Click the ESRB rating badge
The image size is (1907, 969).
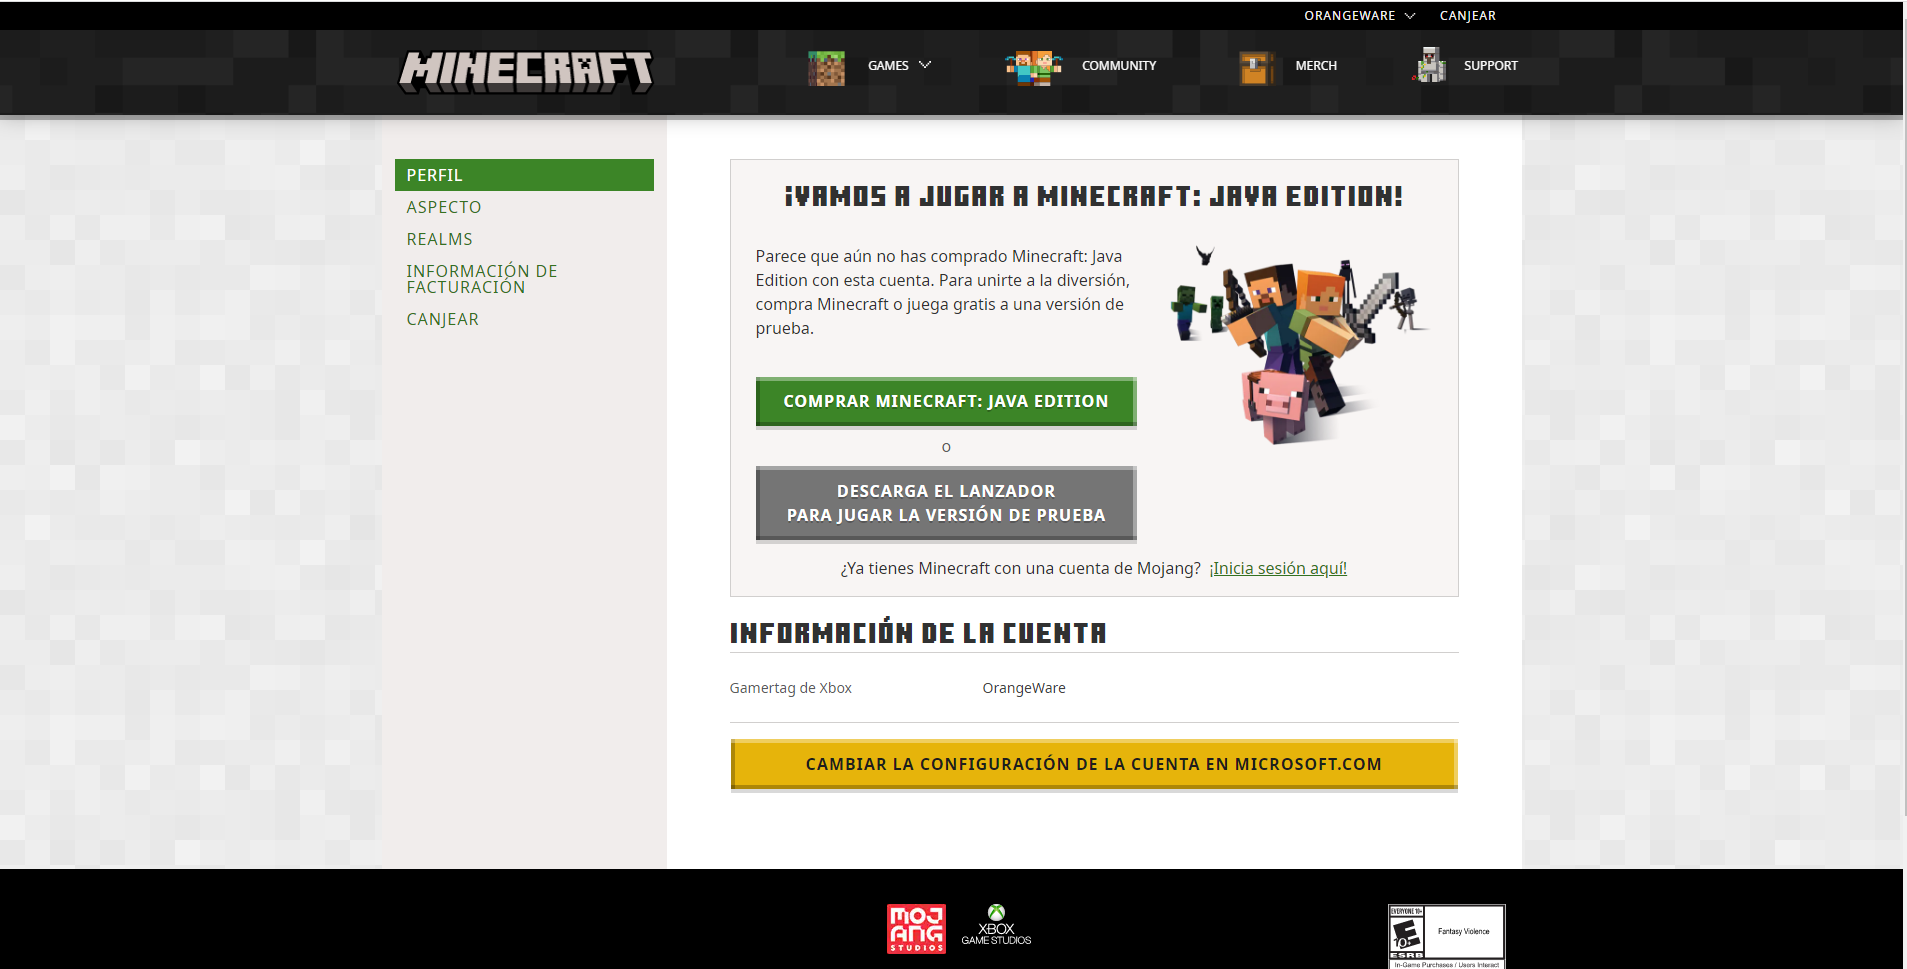coord(1446,937)
